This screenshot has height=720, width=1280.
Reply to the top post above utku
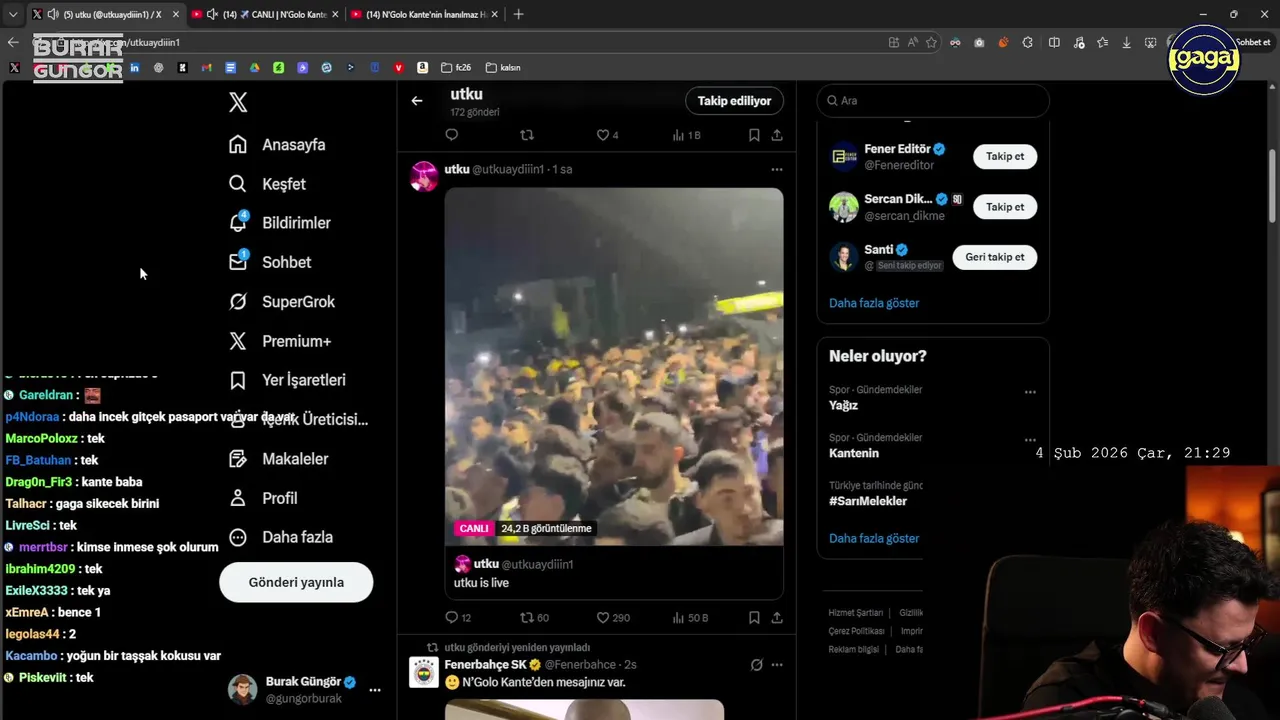click(x=452, y=135)
